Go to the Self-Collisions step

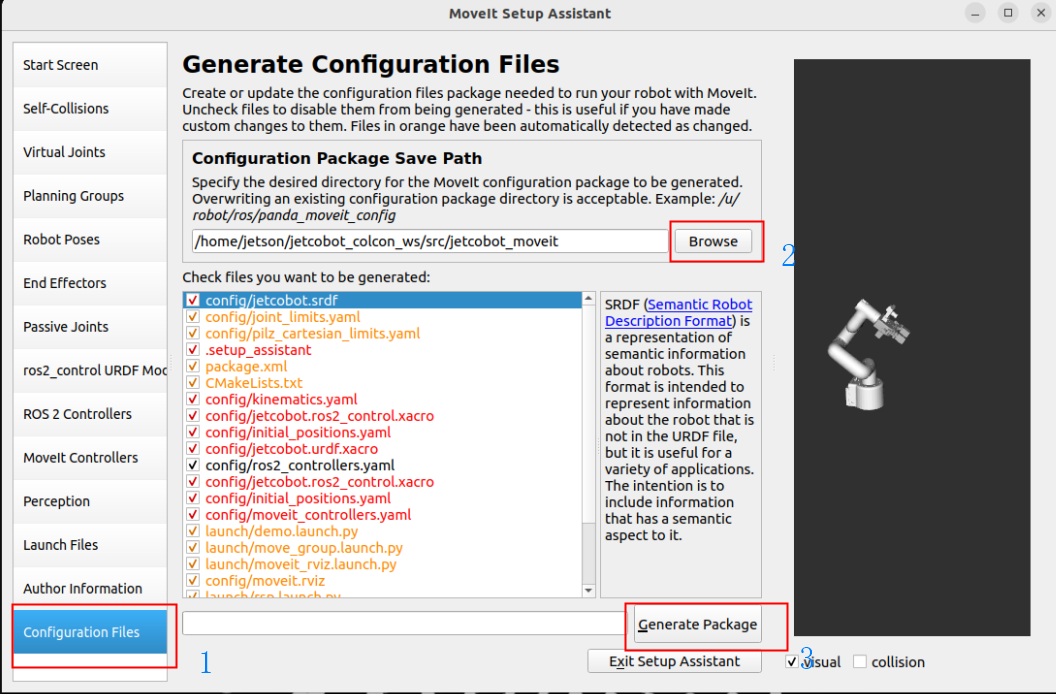pyautogui.click(x=90, y=108)
